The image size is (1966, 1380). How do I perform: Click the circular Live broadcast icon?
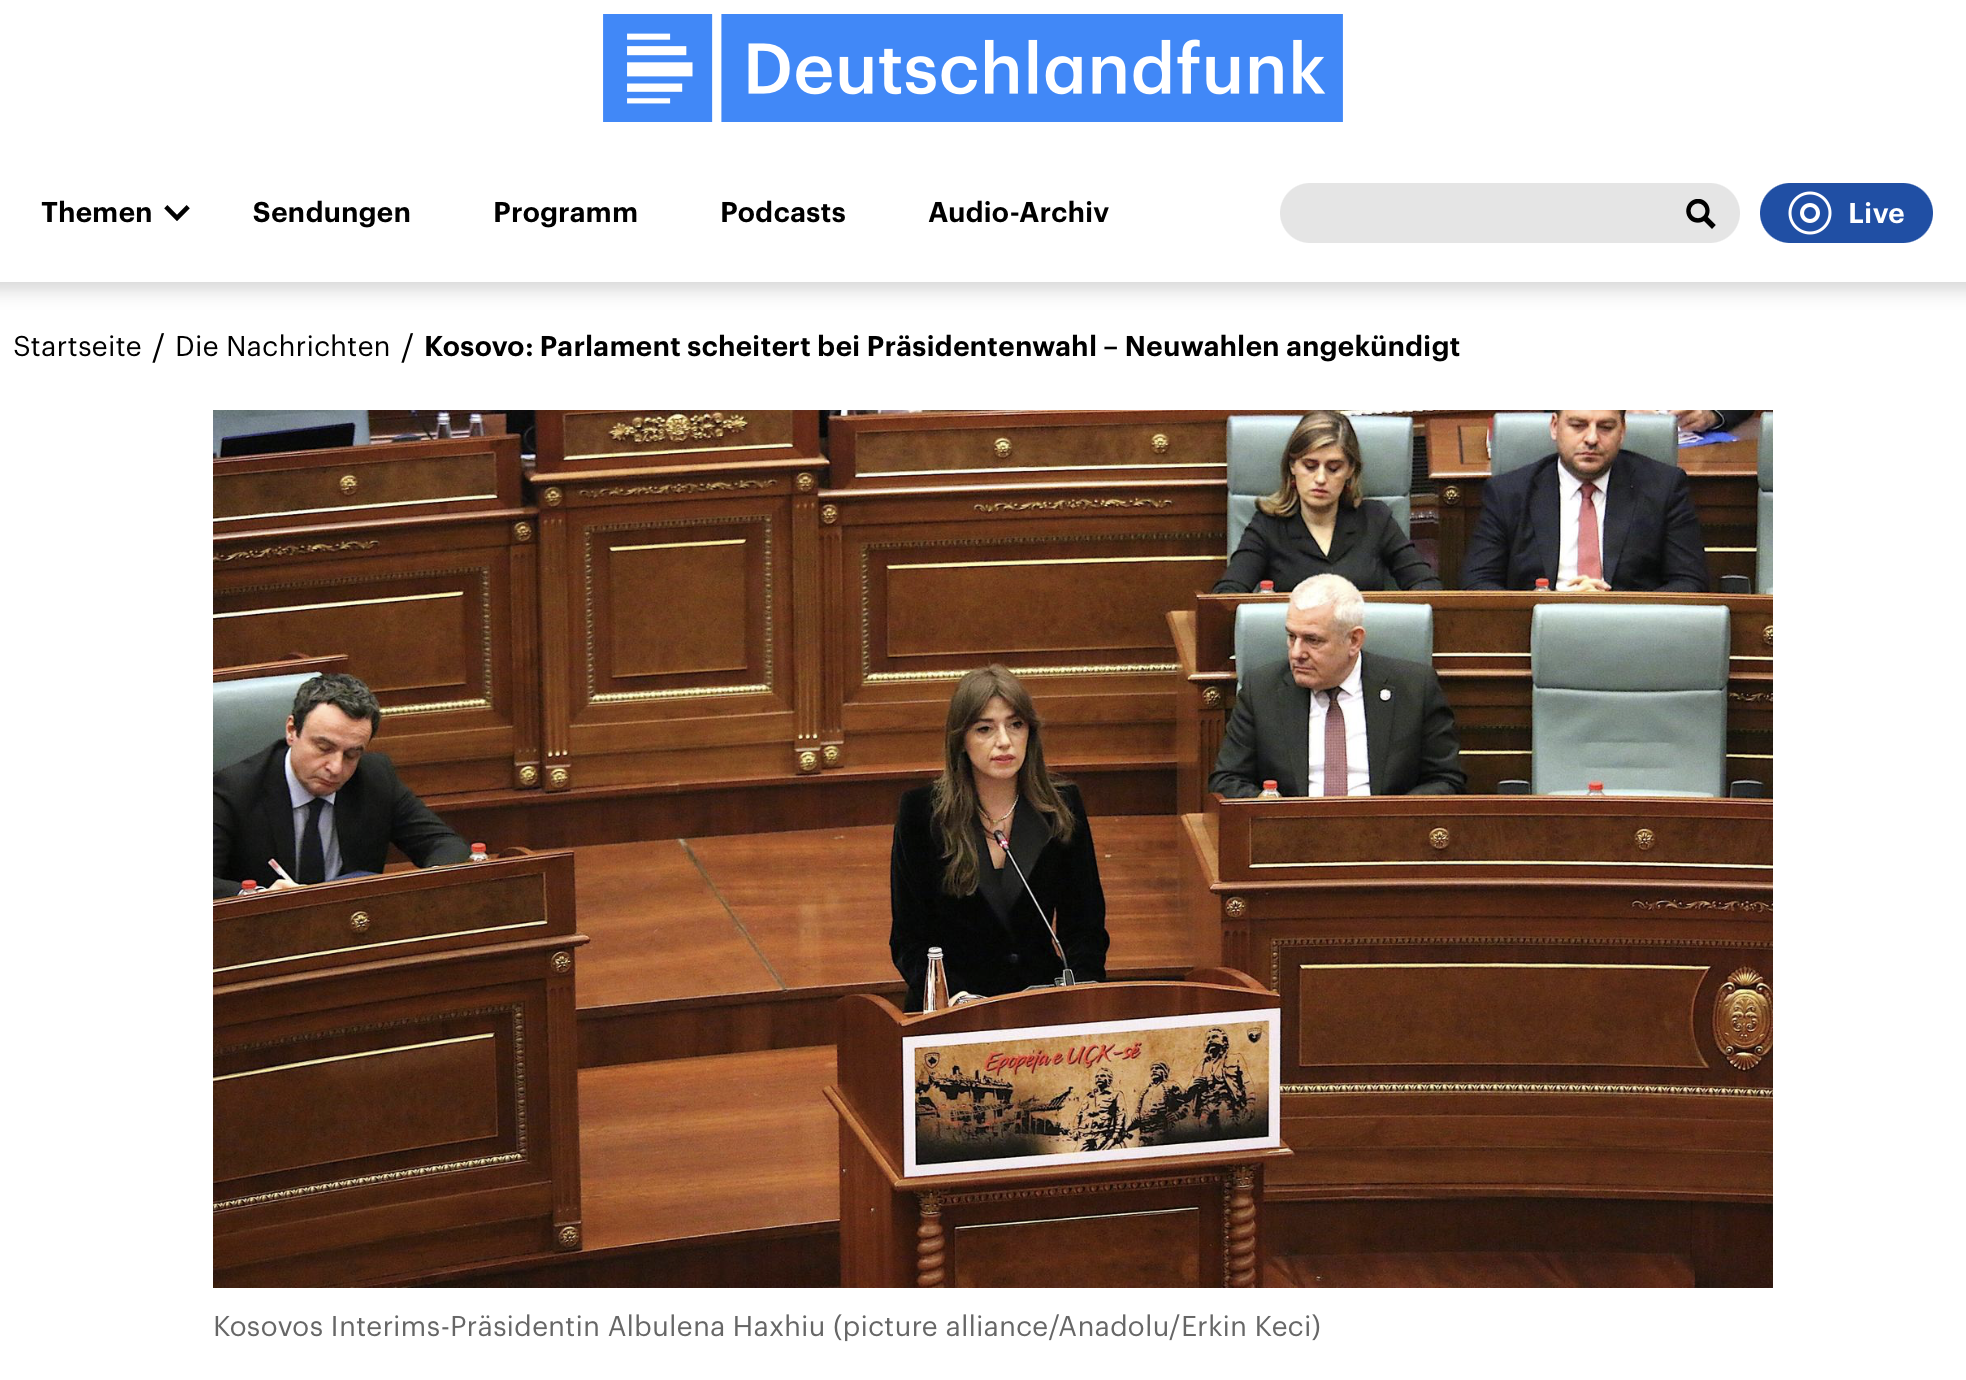click(x=1809, y=213)
